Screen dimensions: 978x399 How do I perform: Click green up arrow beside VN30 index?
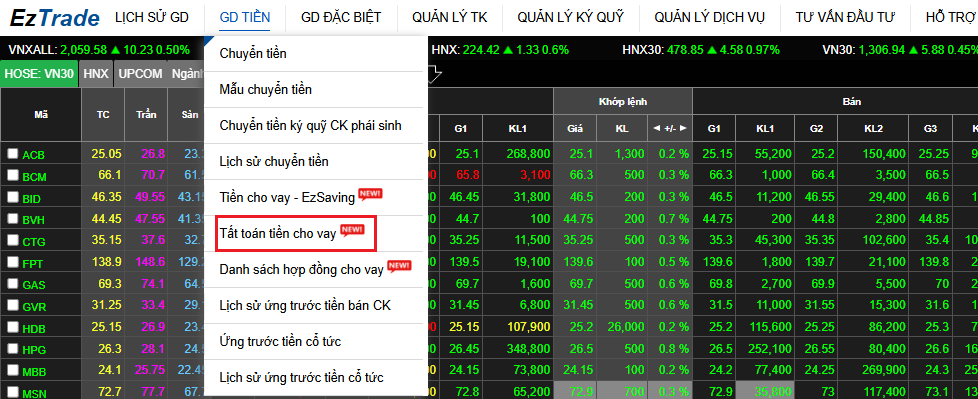[x=914, y=50]
